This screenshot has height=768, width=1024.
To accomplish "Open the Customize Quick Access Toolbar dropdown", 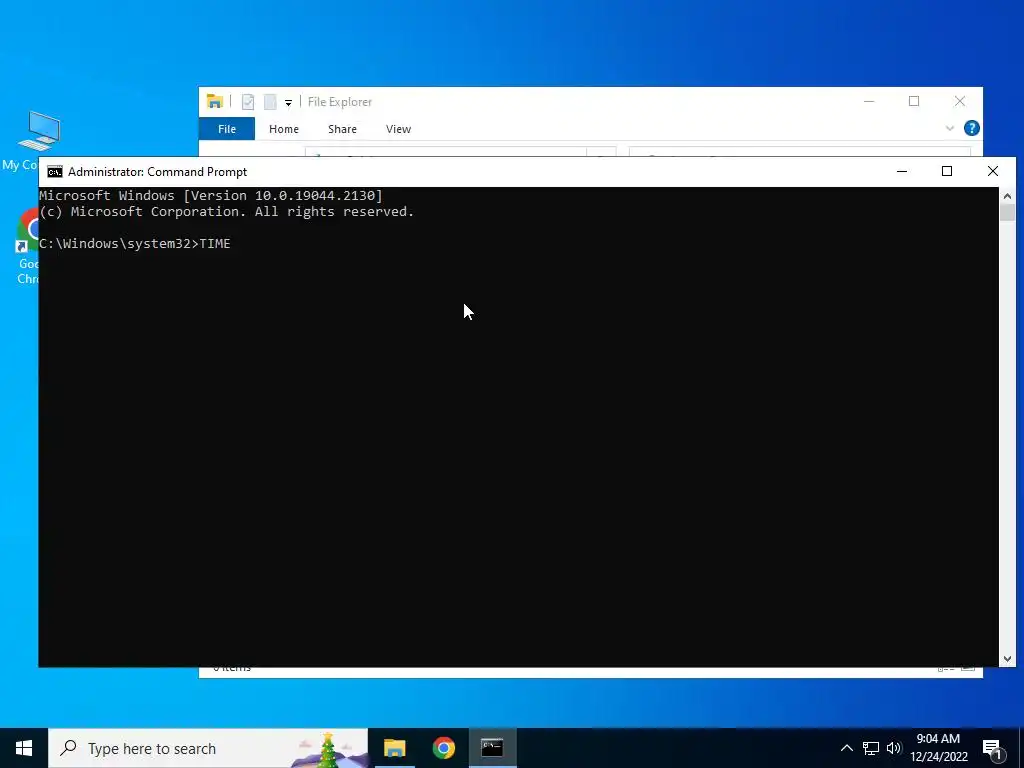I will pyautogui.click(x=288, y=103).
